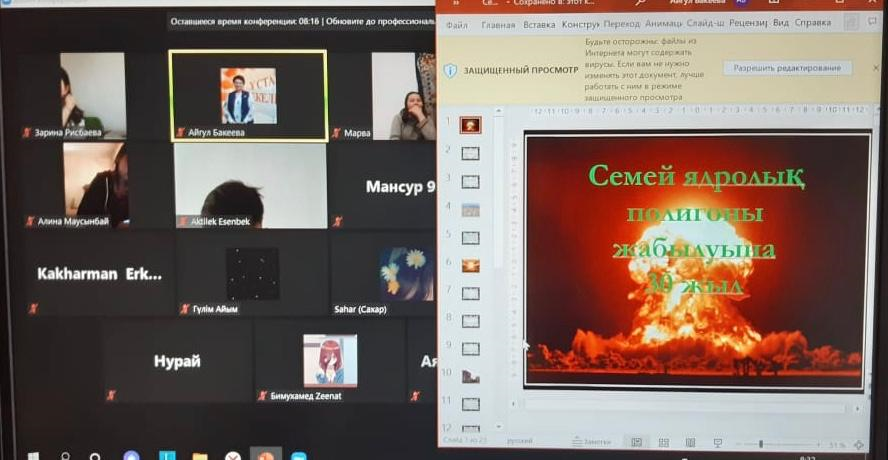Click the Protected View shield icon

pos(451,70)
